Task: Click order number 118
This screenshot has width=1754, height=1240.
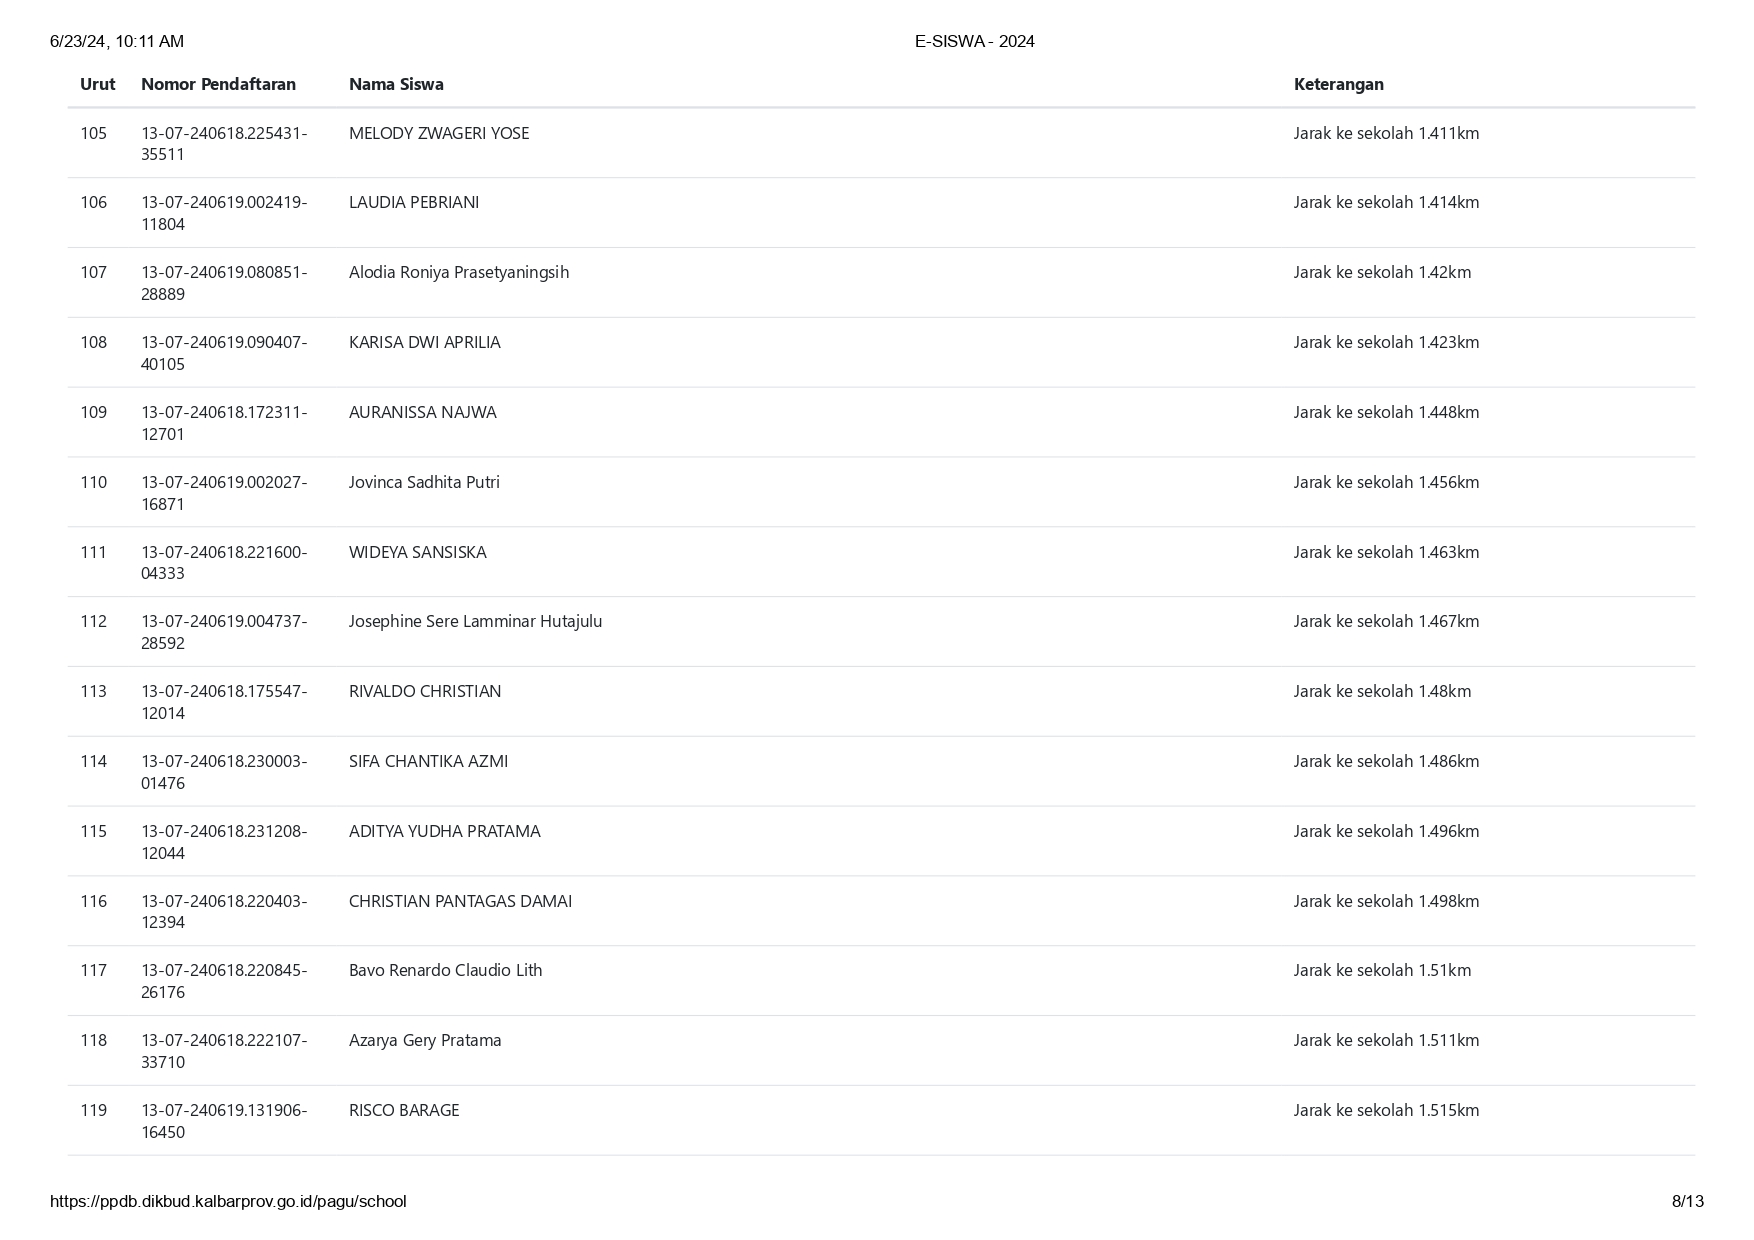Action: (93, 1040)
